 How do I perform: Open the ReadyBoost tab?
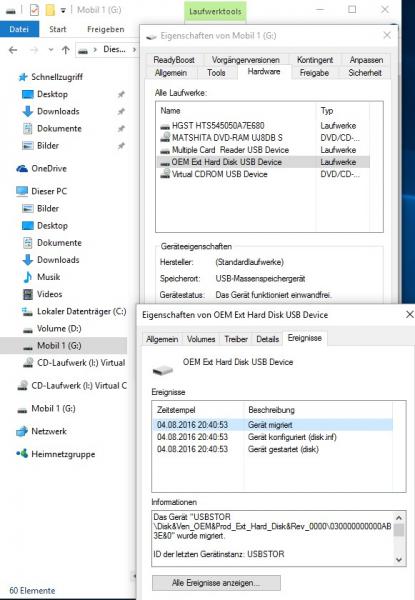click(174, 60)
